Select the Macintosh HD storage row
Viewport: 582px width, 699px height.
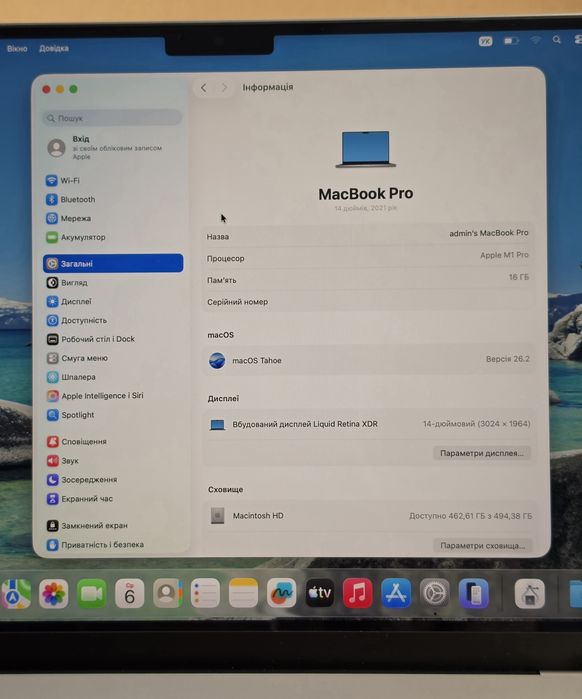[369, 516]
